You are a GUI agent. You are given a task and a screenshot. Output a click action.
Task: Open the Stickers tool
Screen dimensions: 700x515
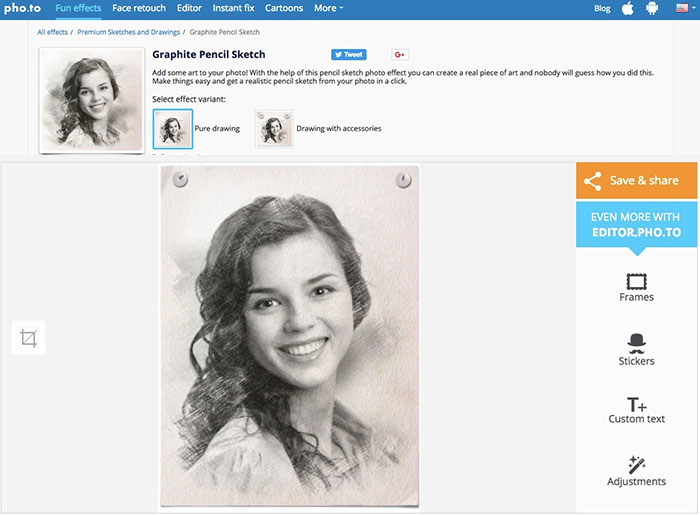tap(636, 350)
